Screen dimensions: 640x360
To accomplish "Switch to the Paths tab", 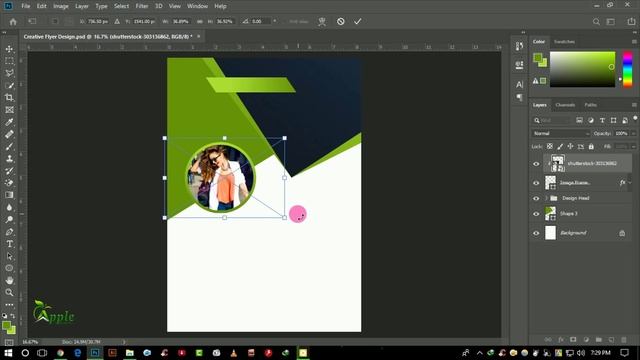I will (590, 105).
